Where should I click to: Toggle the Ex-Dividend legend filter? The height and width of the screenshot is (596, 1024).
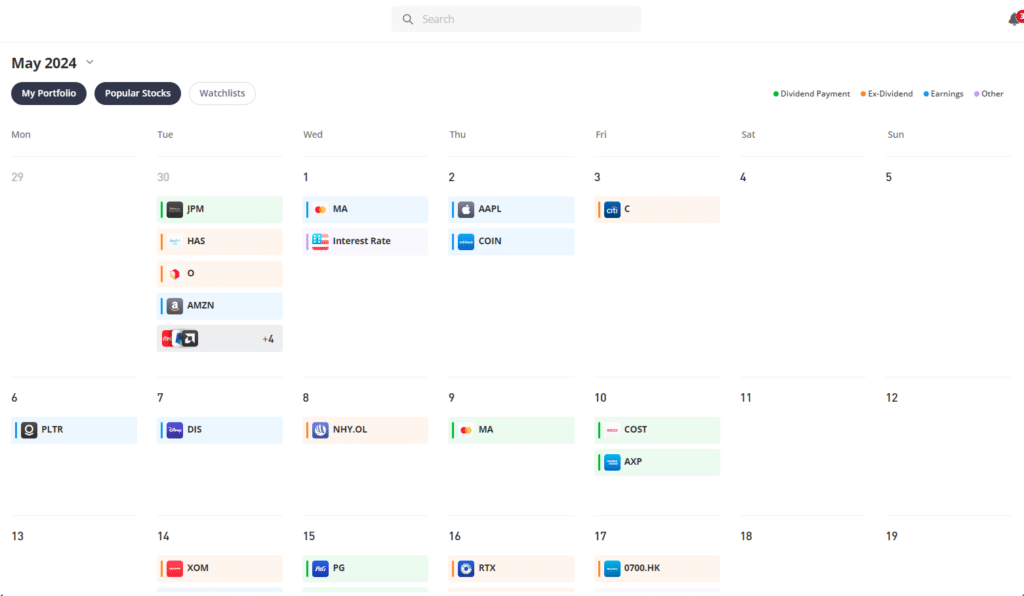click(887, 93)
